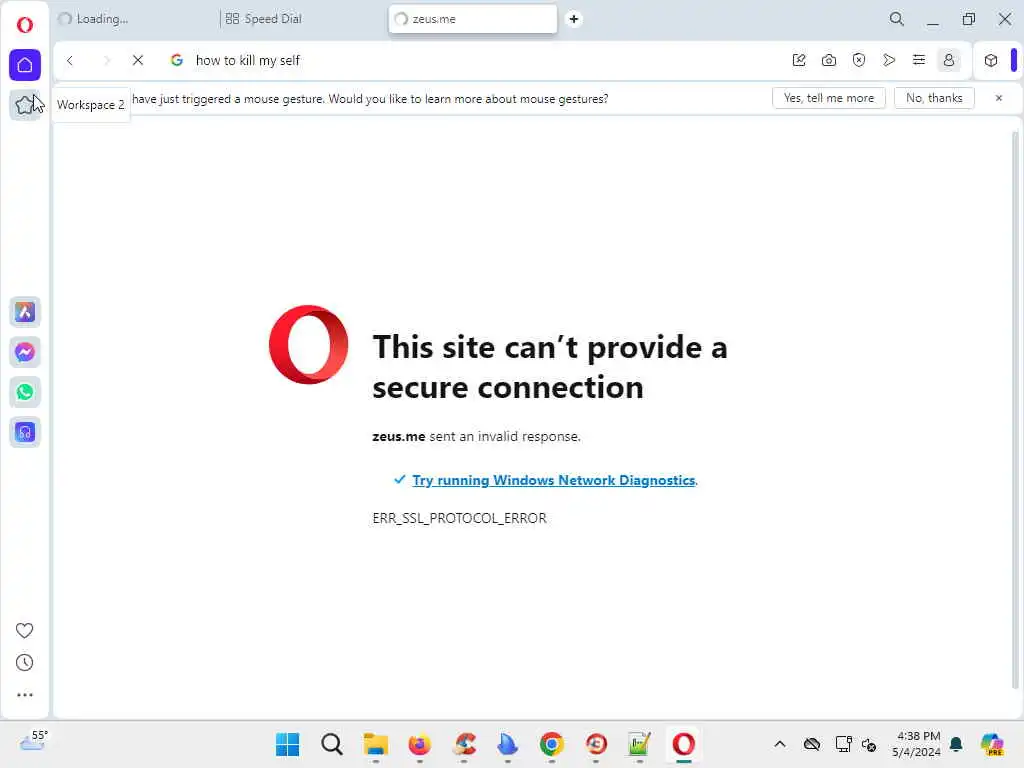Open the Aria AI sidebar icon
Image resolution: width=1024 pixels, height=768 pixels.
pos(25,312)
